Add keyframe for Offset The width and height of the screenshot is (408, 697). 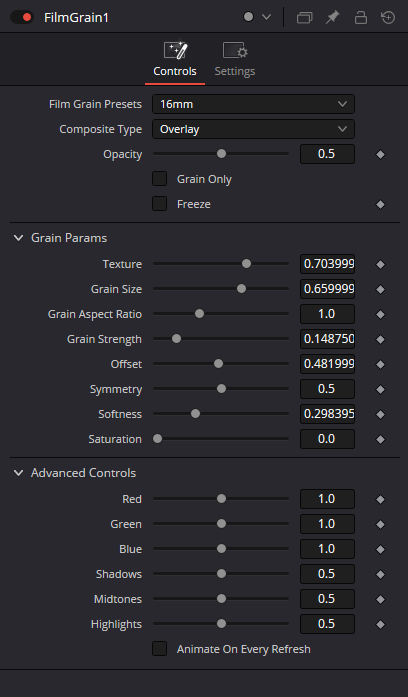pos(380,365)
